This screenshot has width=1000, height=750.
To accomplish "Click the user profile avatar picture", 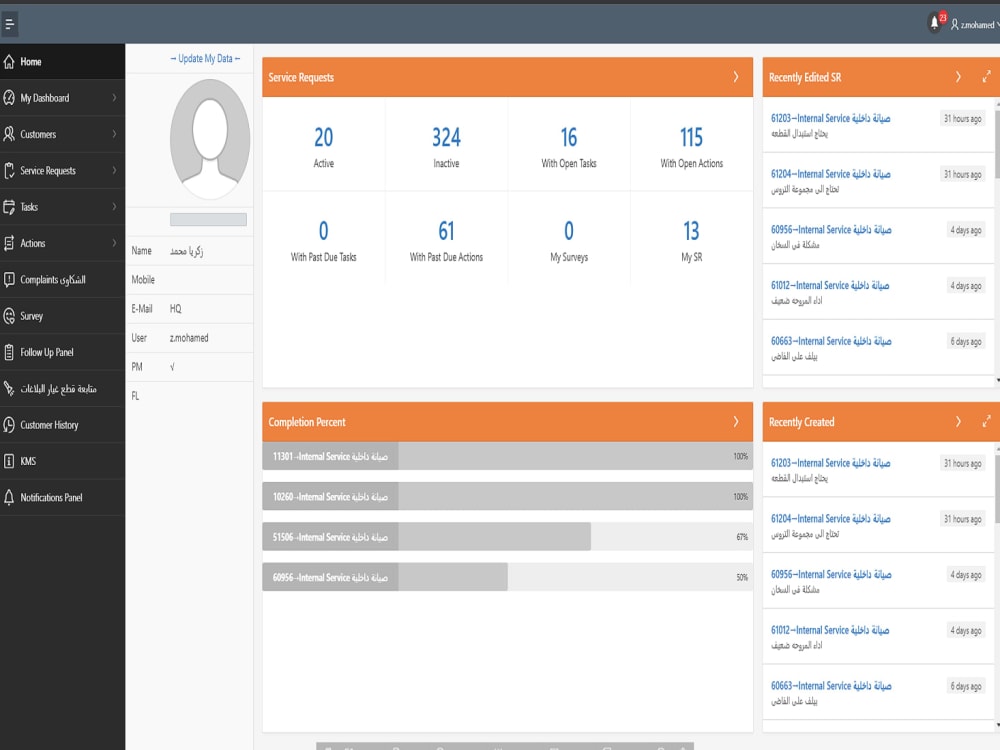I will coord(210,140).
